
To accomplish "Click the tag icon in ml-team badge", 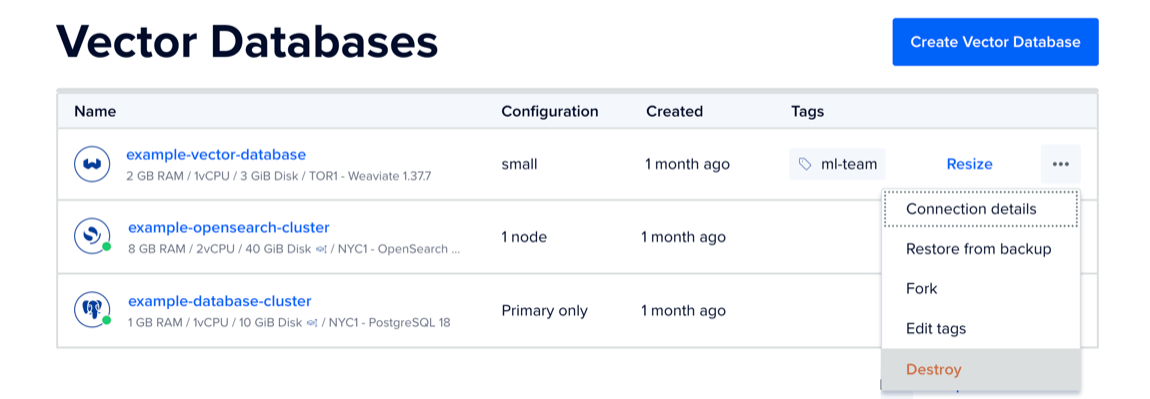I will point(805,164).
